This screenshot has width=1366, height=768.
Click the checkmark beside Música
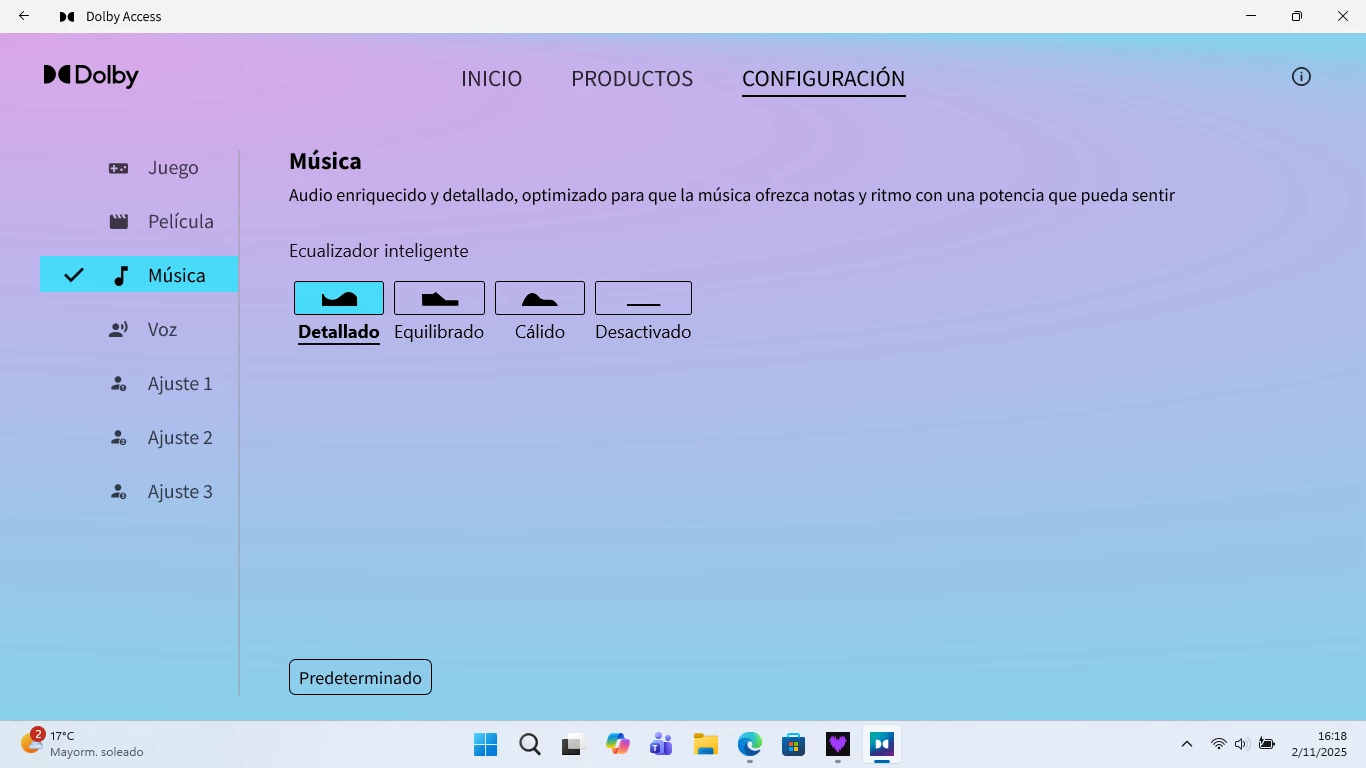pyautogui.click(x=74, y=275)
